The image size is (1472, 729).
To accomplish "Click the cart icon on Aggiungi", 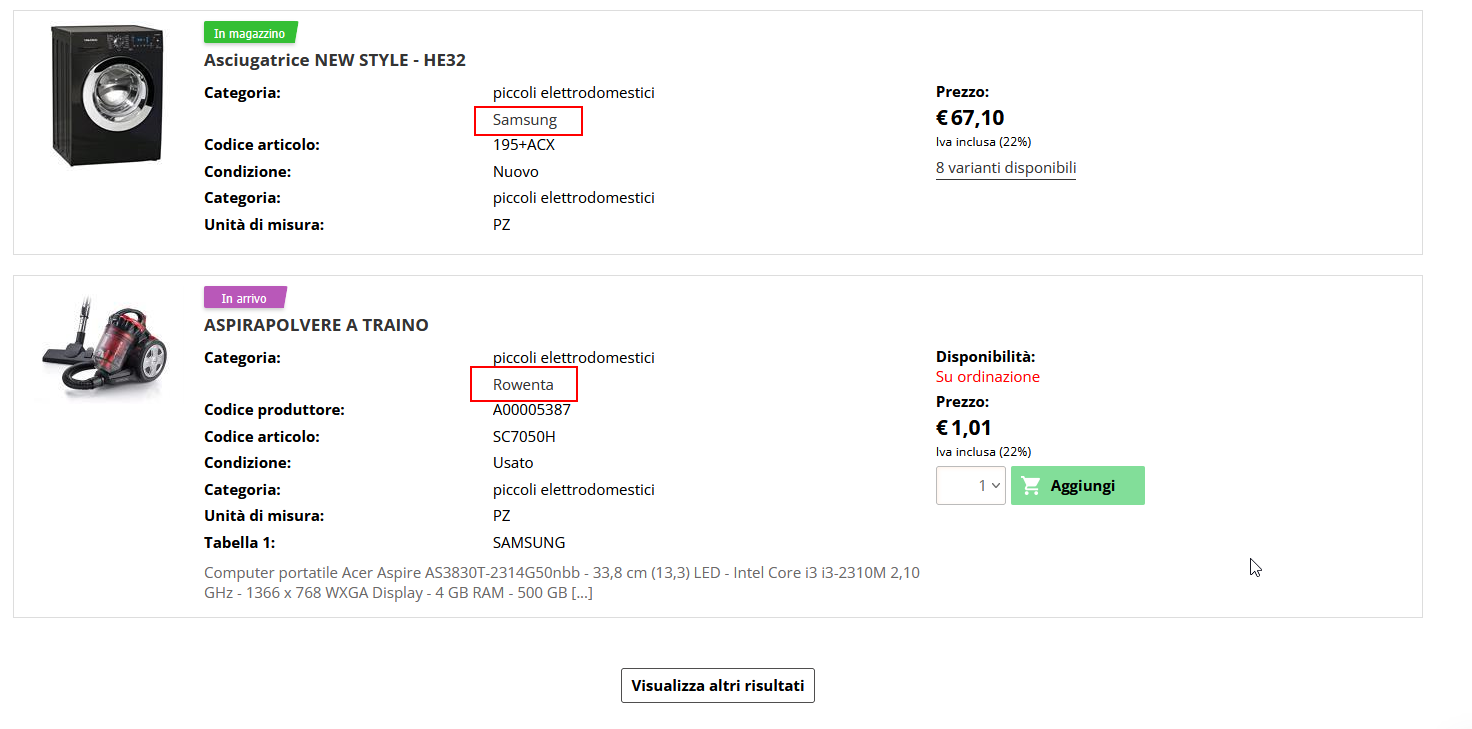I will [x=1031, y=486].
